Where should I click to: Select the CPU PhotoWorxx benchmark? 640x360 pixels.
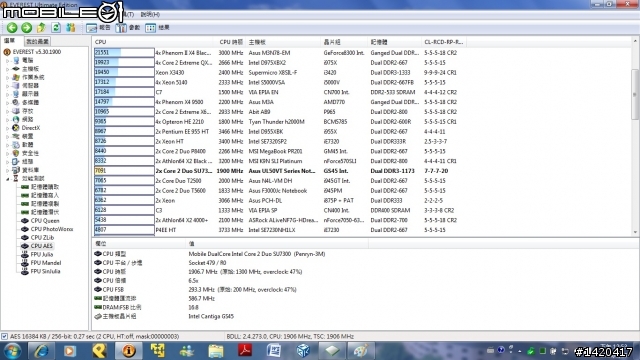coord(52,229)
